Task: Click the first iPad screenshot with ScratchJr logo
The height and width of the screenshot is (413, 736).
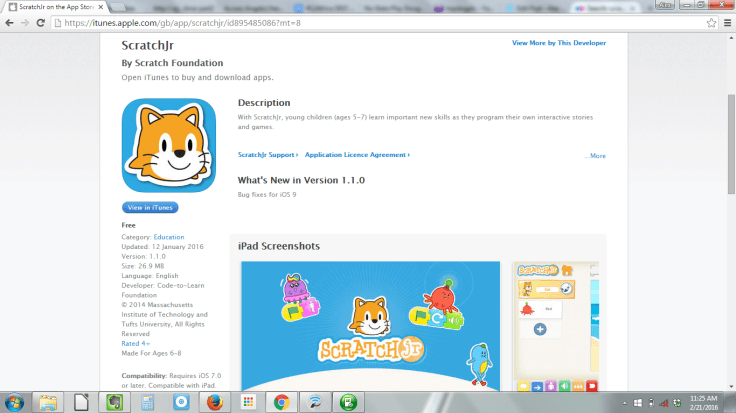Action: click(x=370, y=326)
